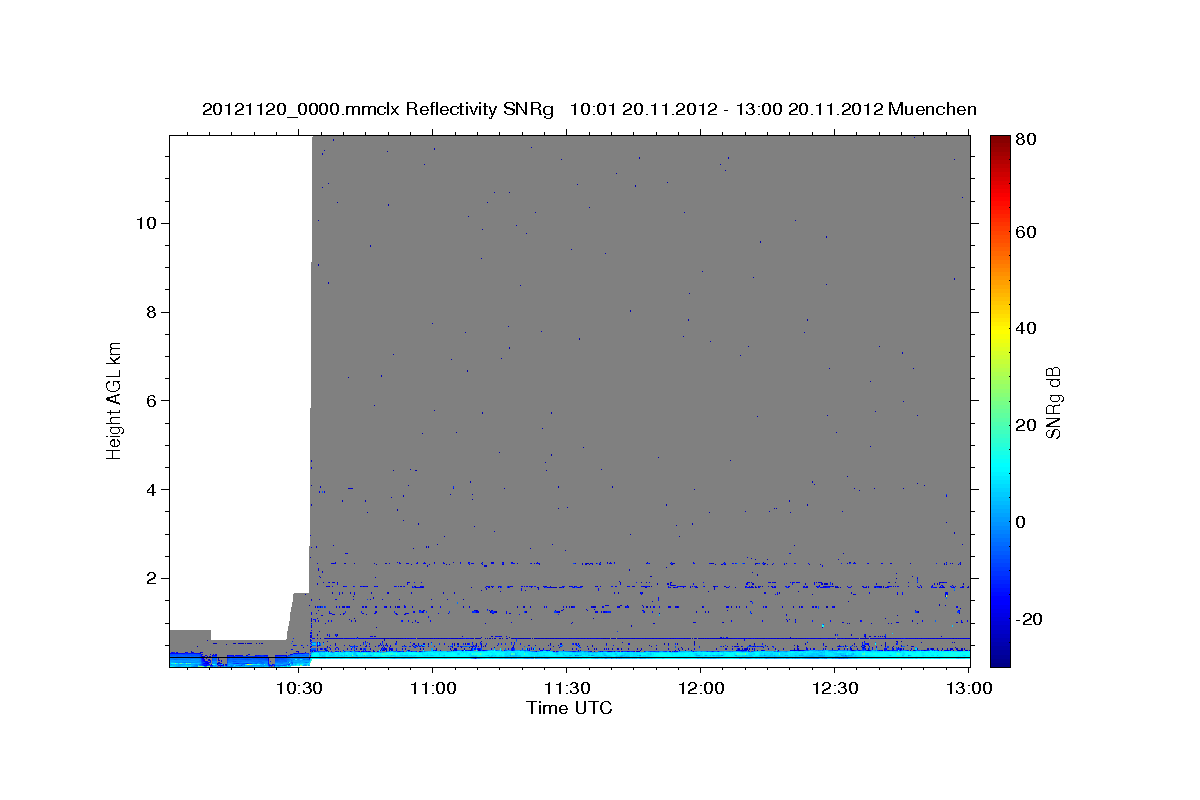The image size is (1200, 800).
Task: Click the 'Time UTC' axis label
Action: 569,708
